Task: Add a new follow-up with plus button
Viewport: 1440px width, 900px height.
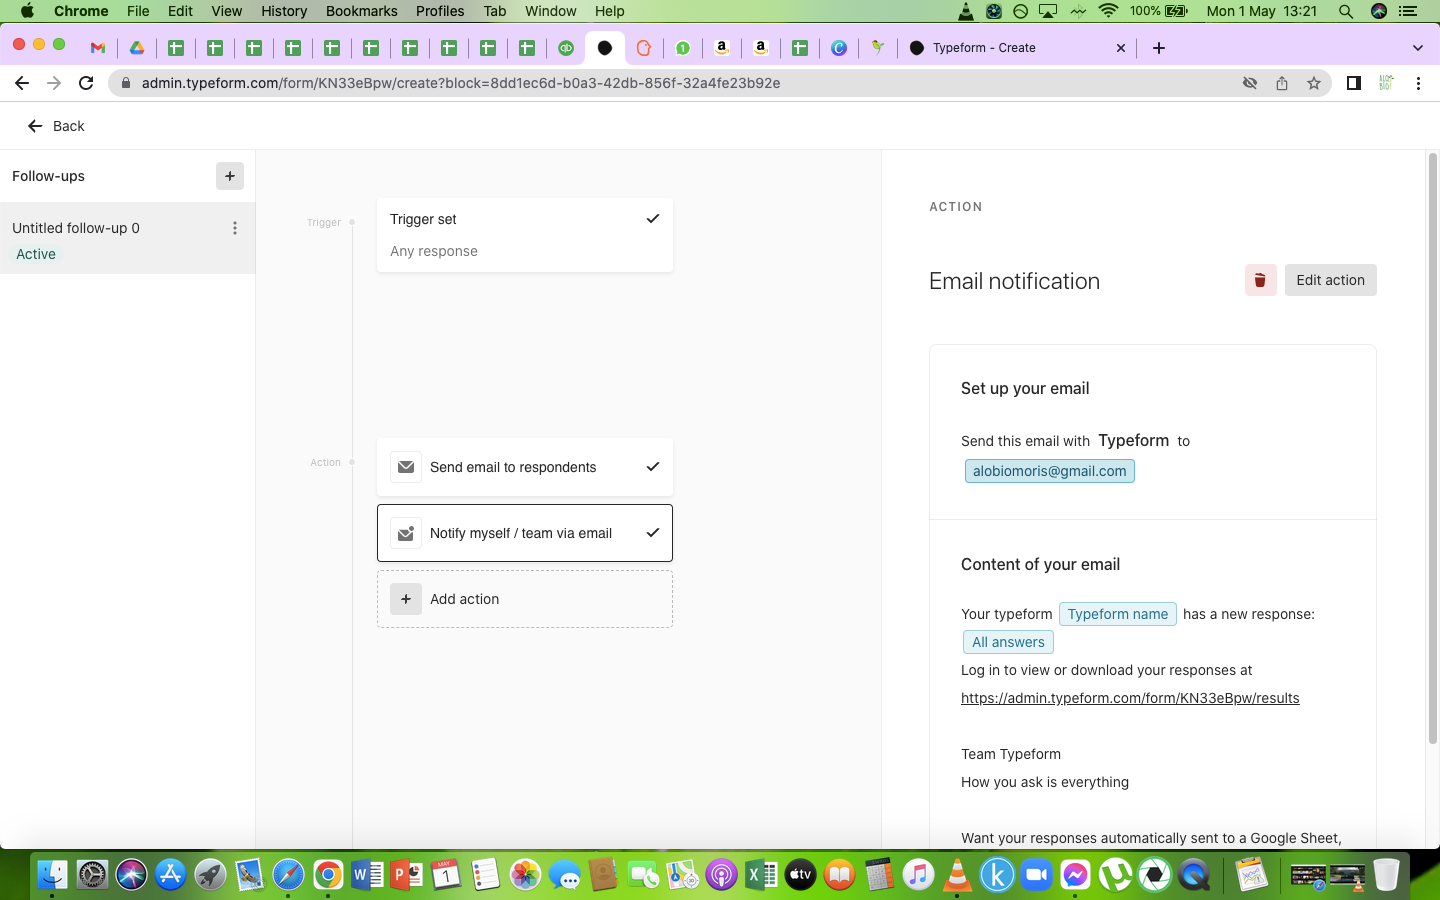Action: (230, 176)
